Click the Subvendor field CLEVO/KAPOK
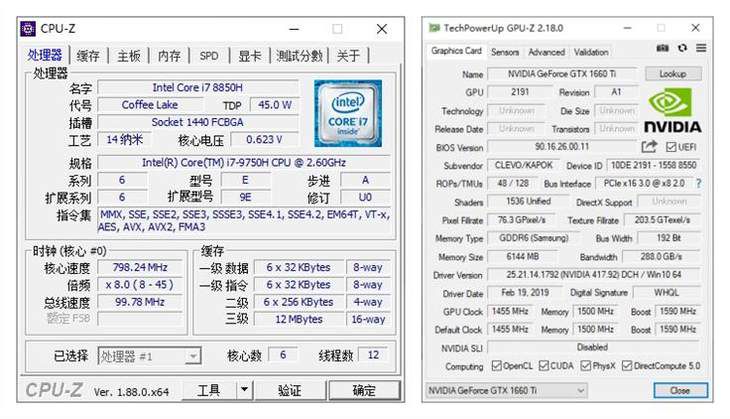This screenshot has width=730, height=419. [524, 165]
